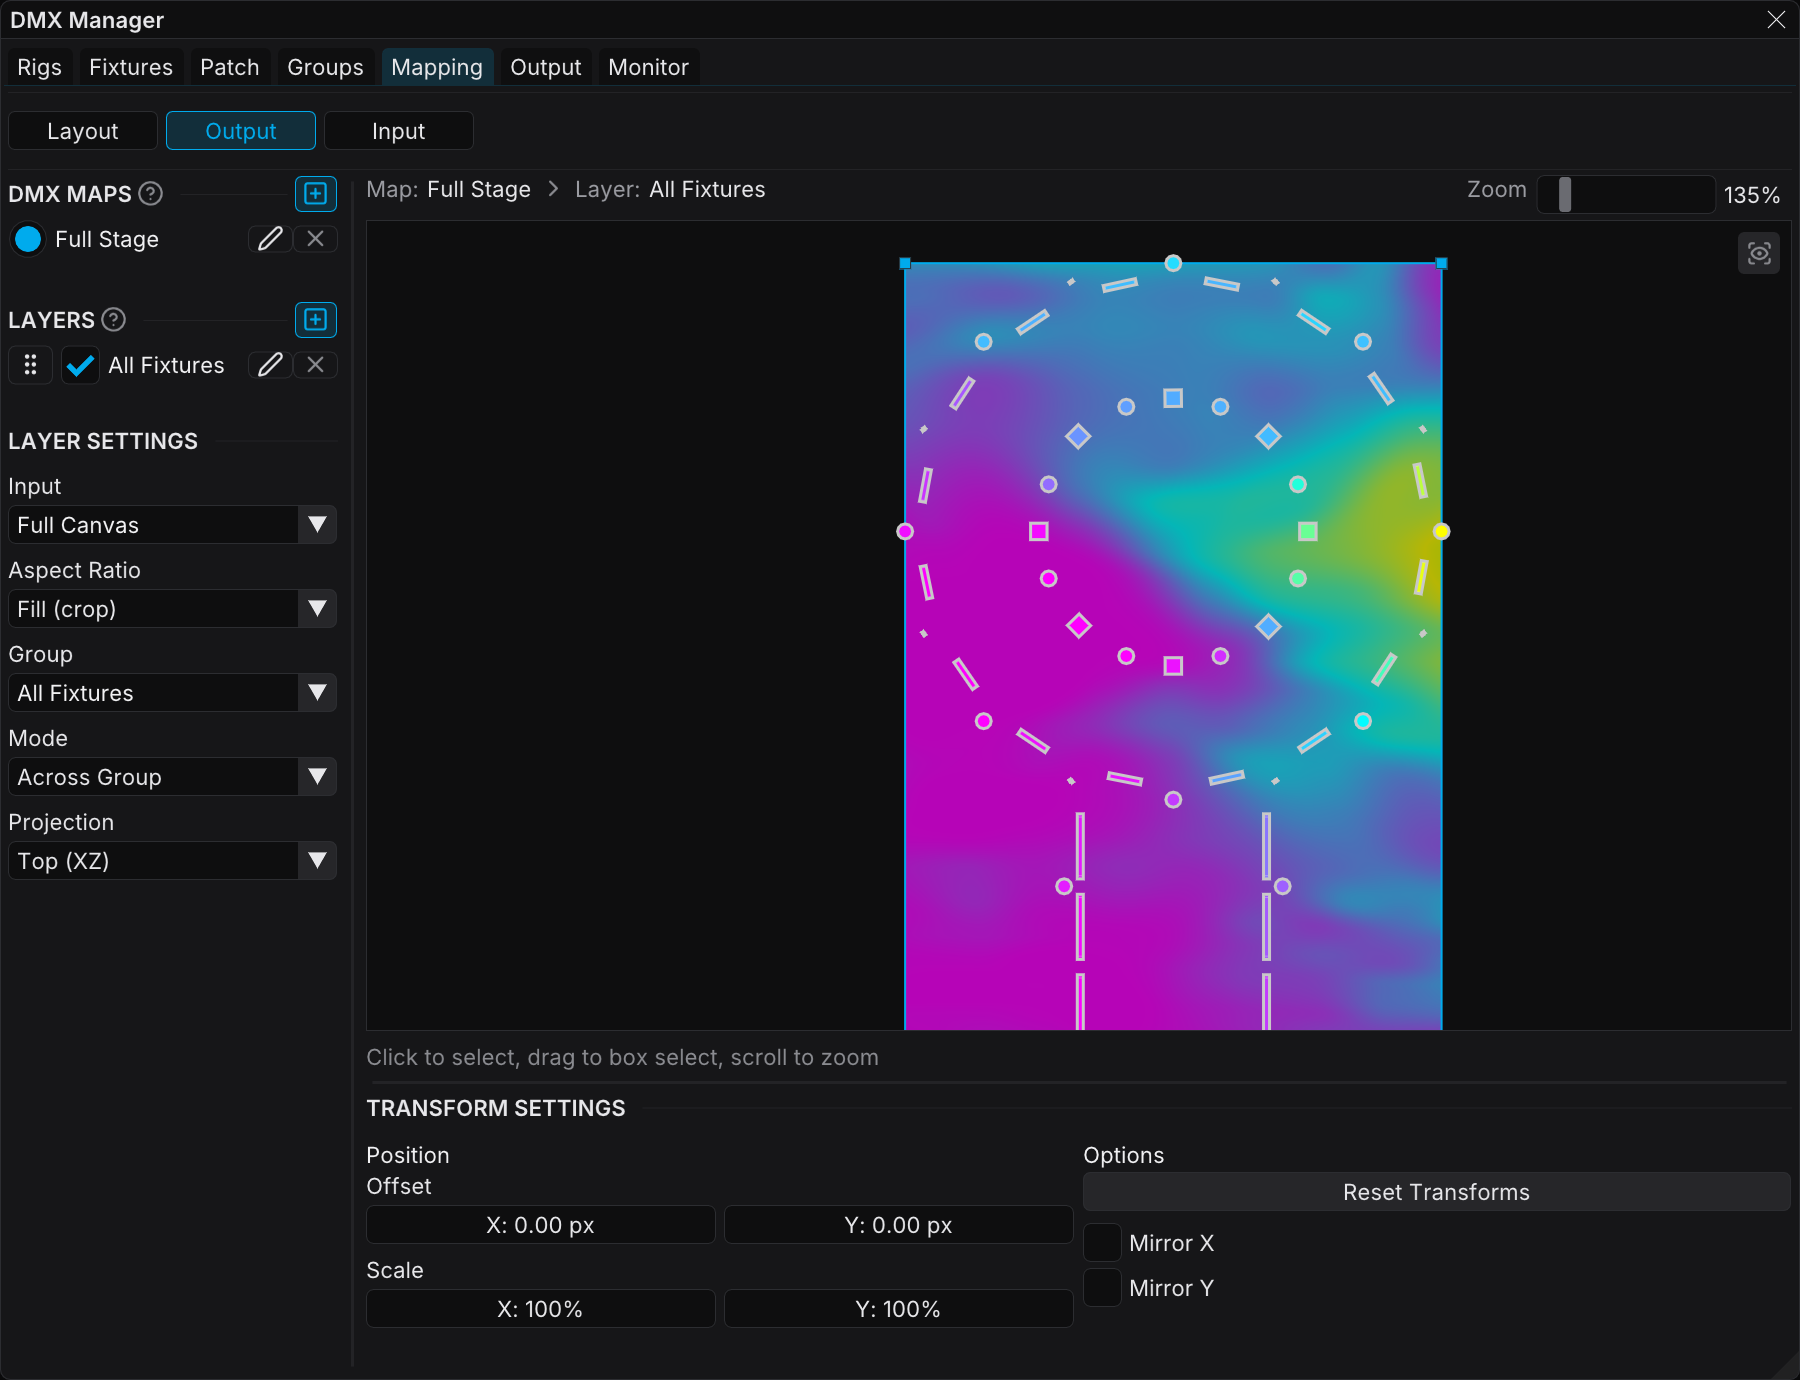Image resolution: width=1800 pixels, height=1380 pixels.
Task: Click breadcrumb Layer: All Fixtures text
Action: [670, 189]
